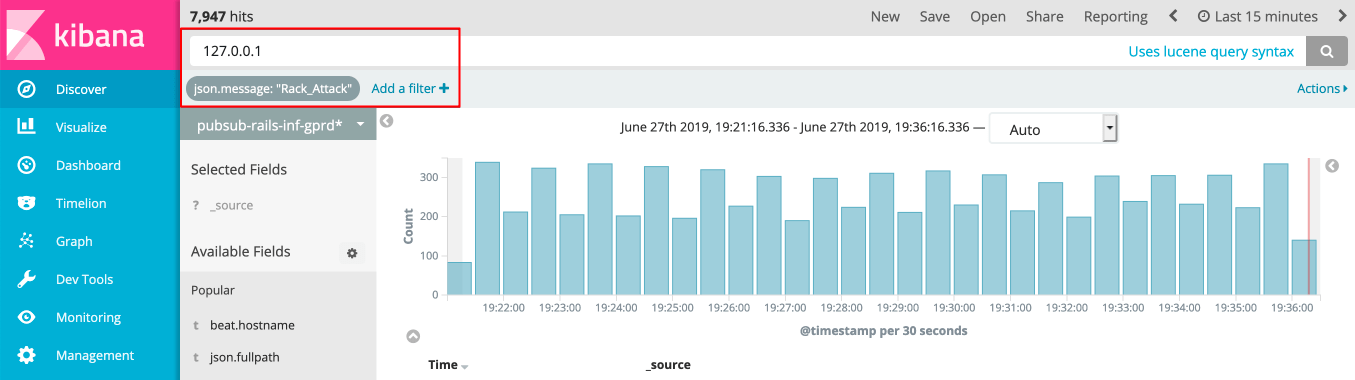Open the Management gear icon

[x=27, y=355]
